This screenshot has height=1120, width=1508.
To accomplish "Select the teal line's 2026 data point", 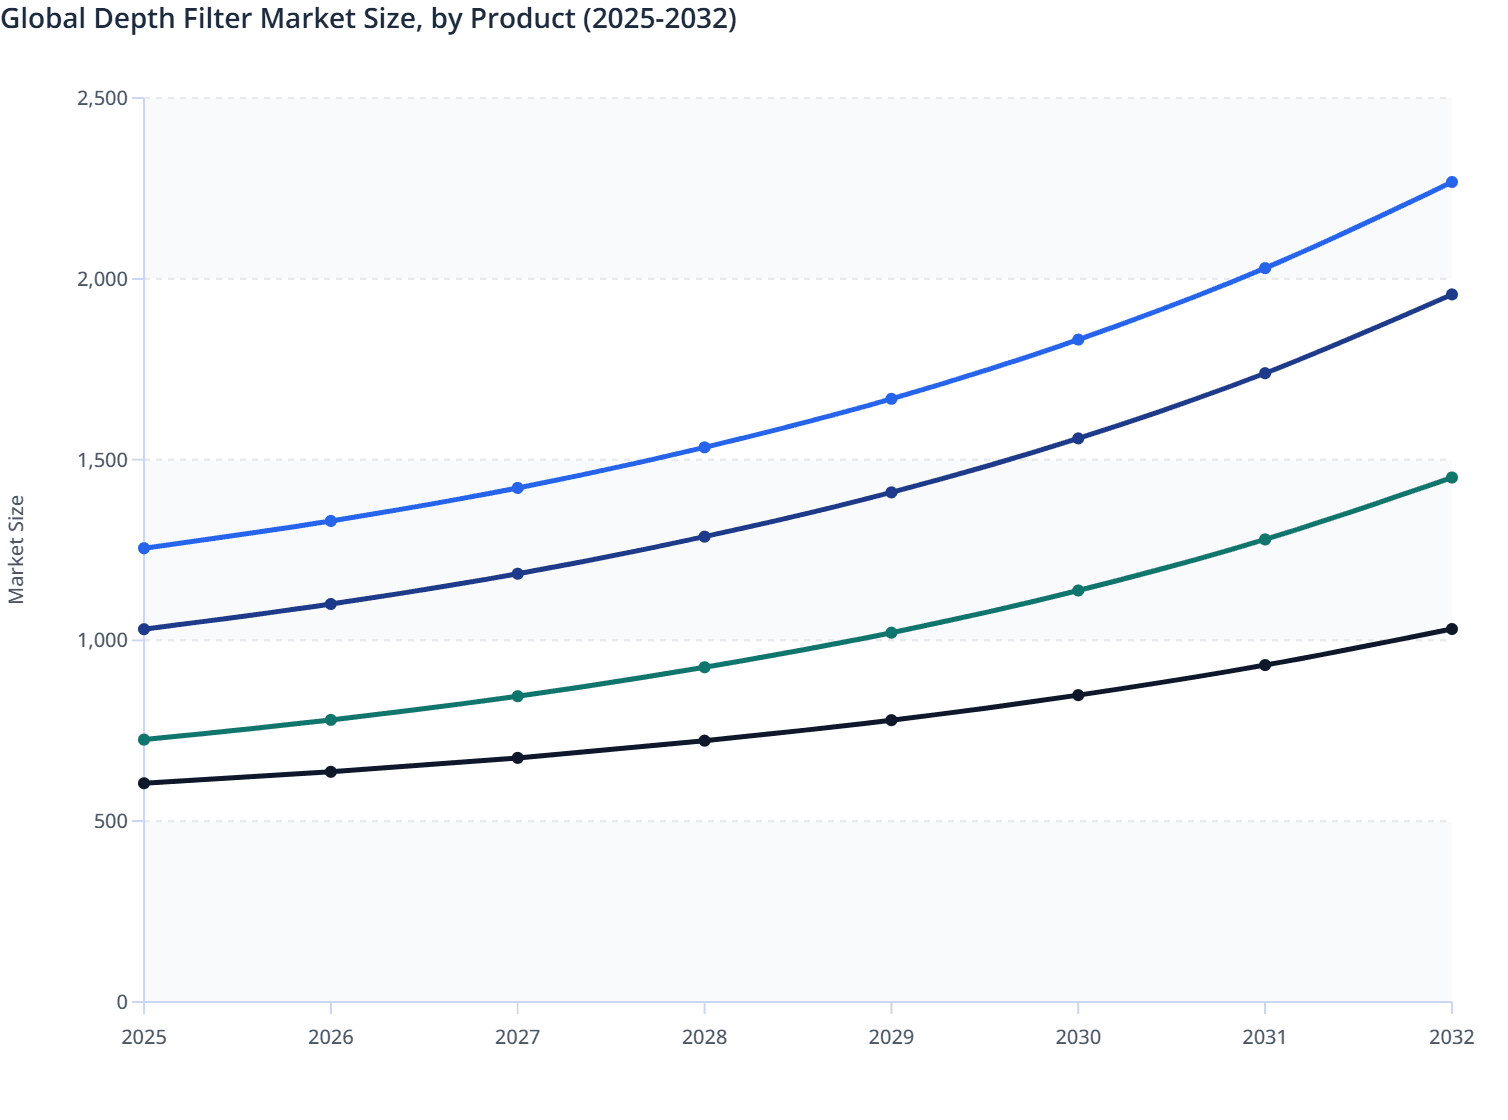I will pyautogui.click(x=331, y=720).
